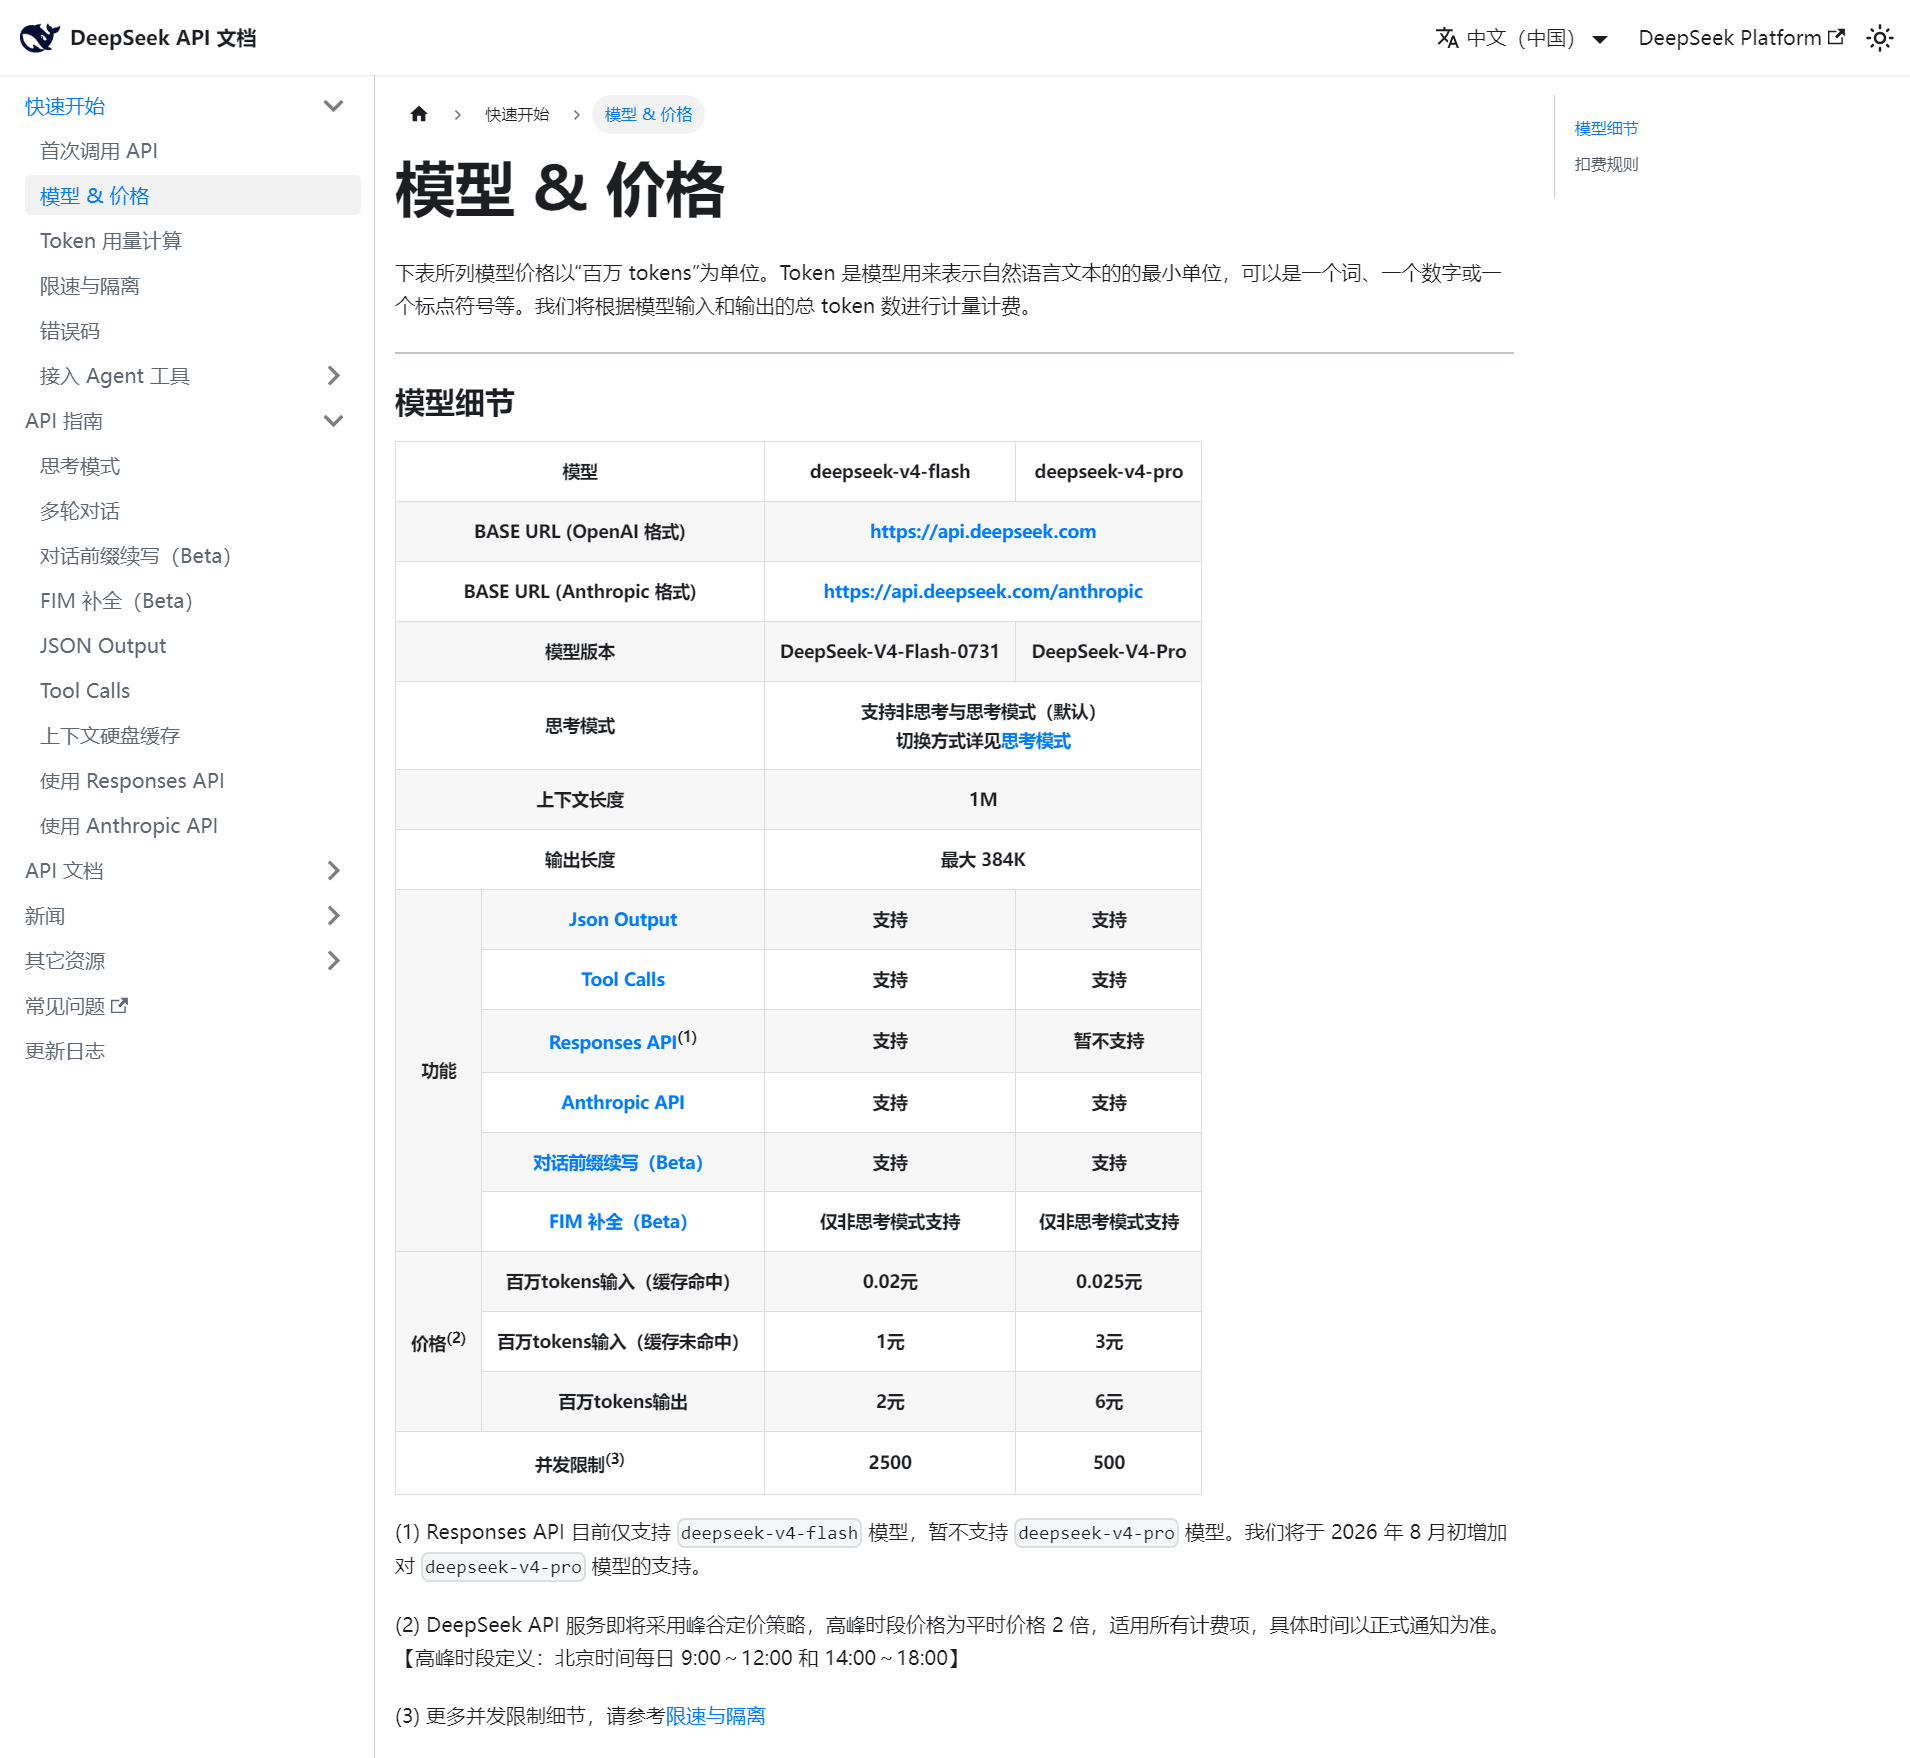Screen dimensions: 1910x1758
Task: Click the DeepSeek-V4-Flash-0731 version cell
Action: point(890,651)
